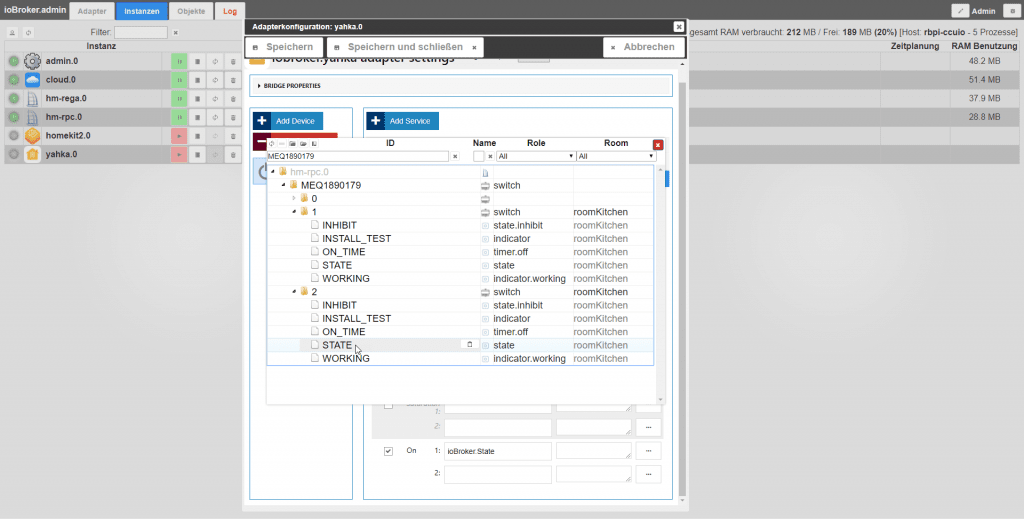Select ON_TIME under channel 1

(x=344, y=252)
